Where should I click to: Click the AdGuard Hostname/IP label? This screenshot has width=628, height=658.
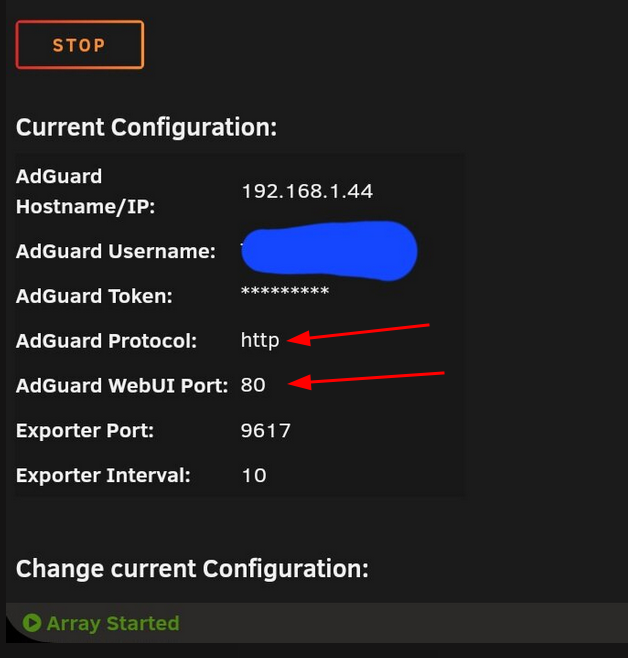click(86, 191)
